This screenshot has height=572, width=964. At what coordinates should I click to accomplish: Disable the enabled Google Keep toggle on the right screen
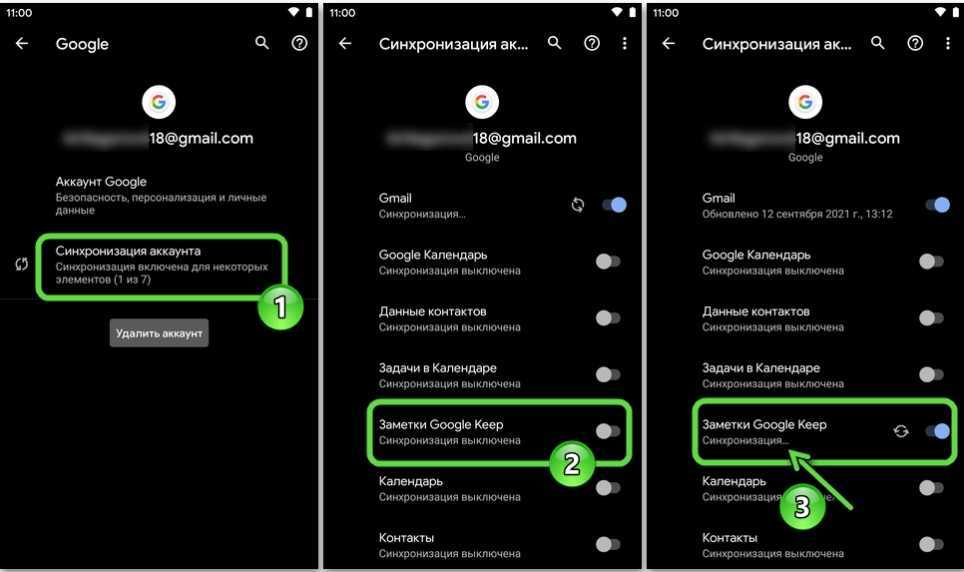coord(938,431)
